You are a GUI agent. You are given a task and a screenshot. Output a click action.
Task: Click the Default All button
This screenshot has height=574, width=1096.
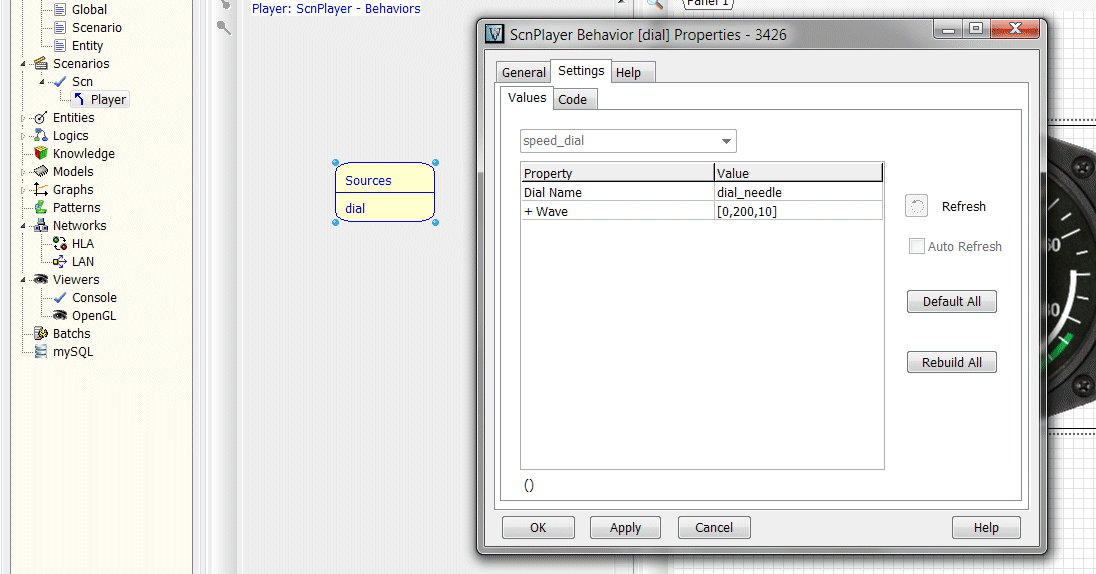(951, 301)
